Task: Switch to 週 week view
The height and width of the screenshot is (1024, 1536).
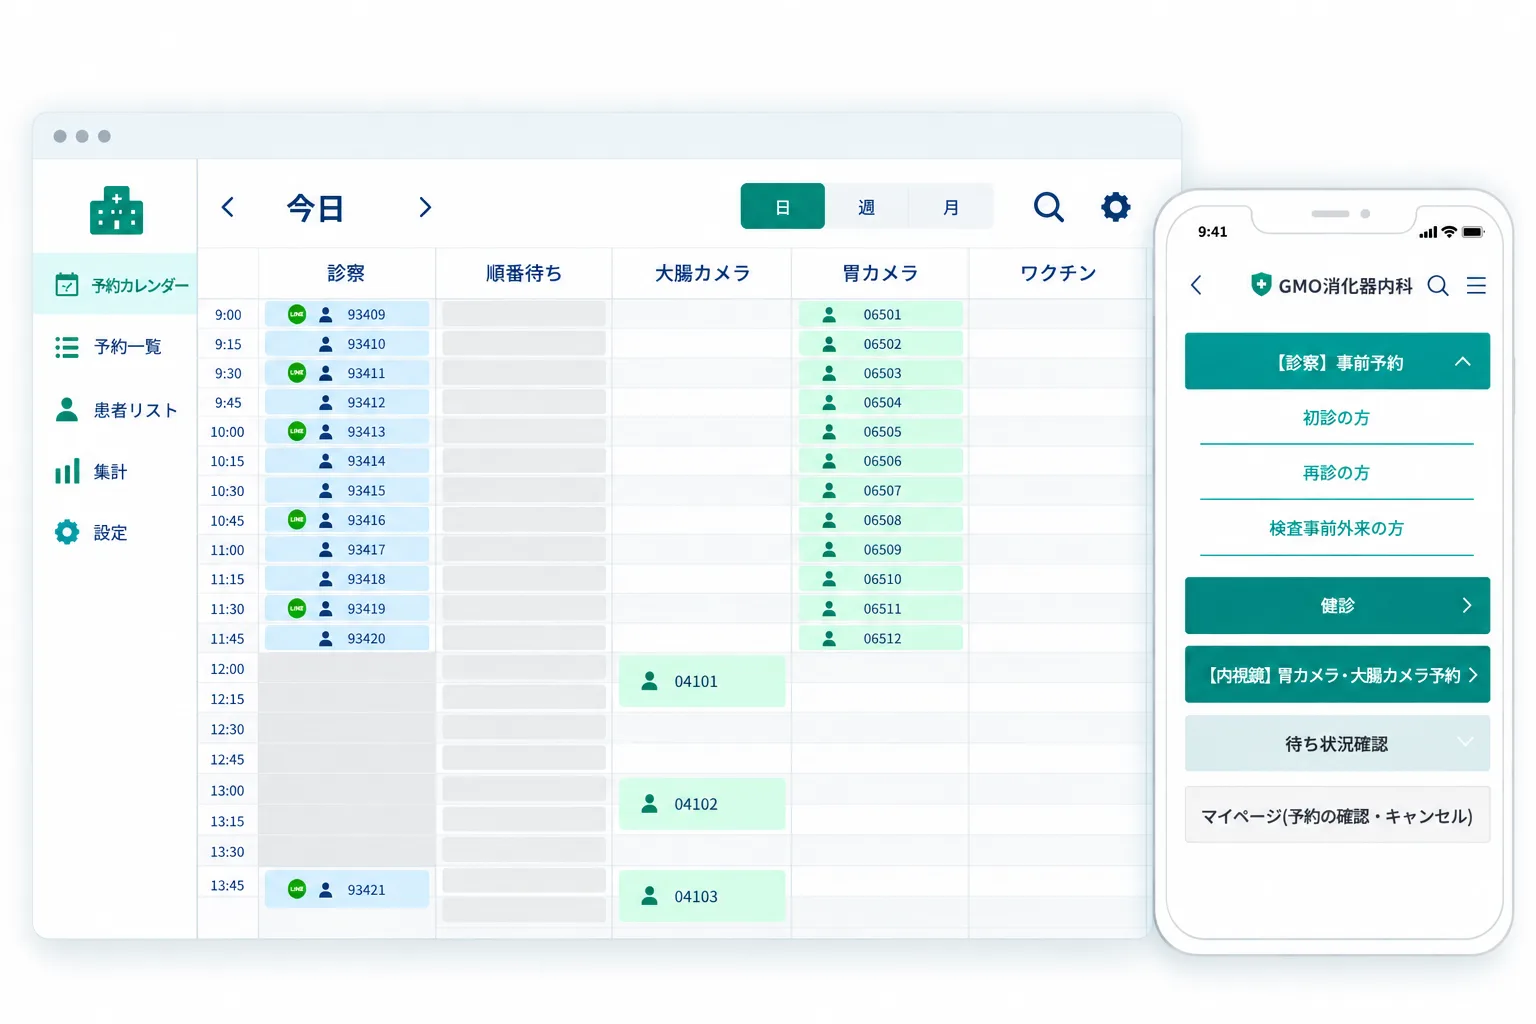Action: point(867,207)
